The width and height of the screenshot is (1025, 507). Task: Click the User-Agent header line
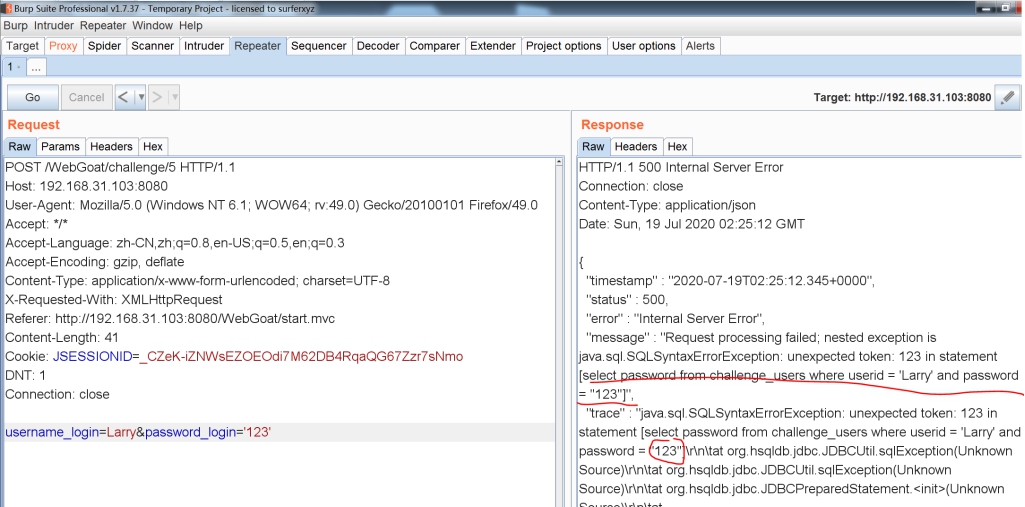pyautogui.click(x=271, y=205)
